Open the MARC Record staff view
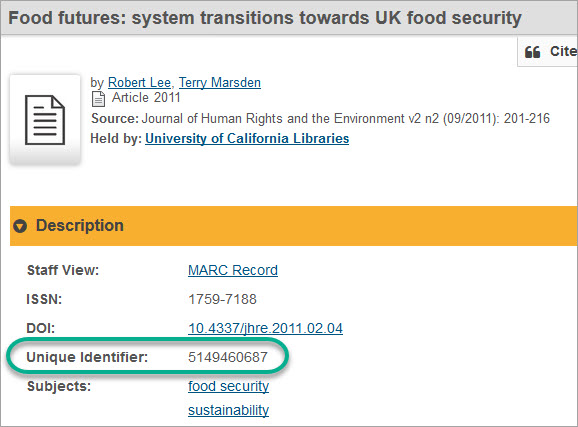Viewport: 578px width, 427px height. 233,270
